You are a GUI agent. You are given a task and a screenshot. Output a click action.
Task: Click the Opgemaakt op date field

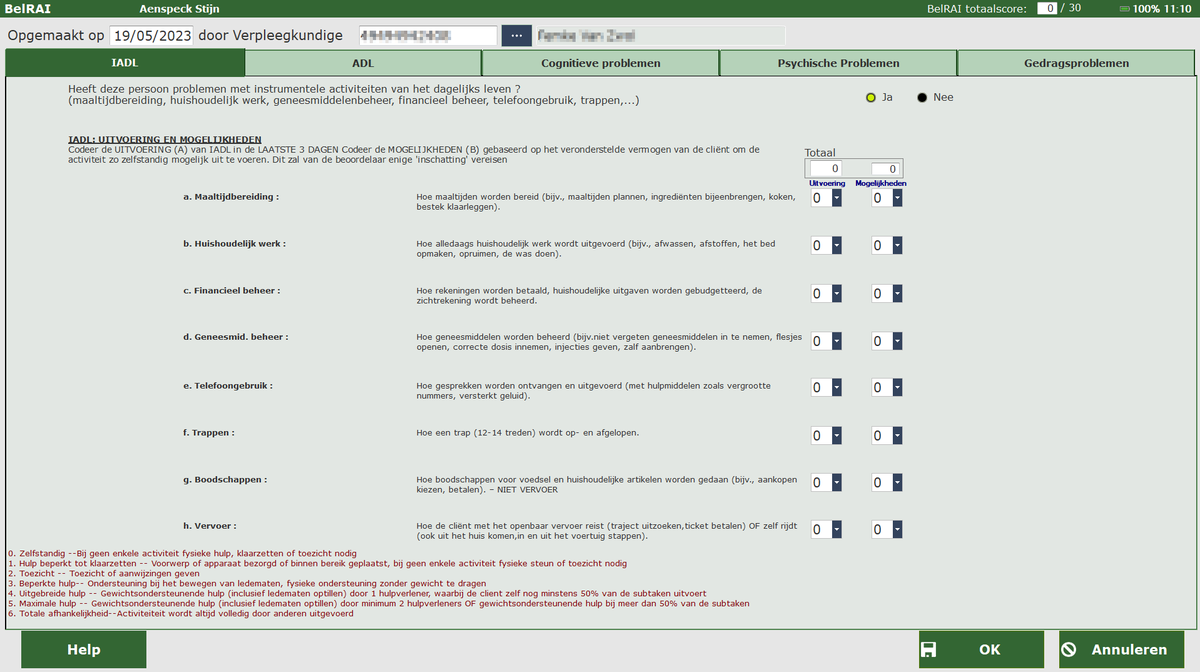[x=151, y=36]
